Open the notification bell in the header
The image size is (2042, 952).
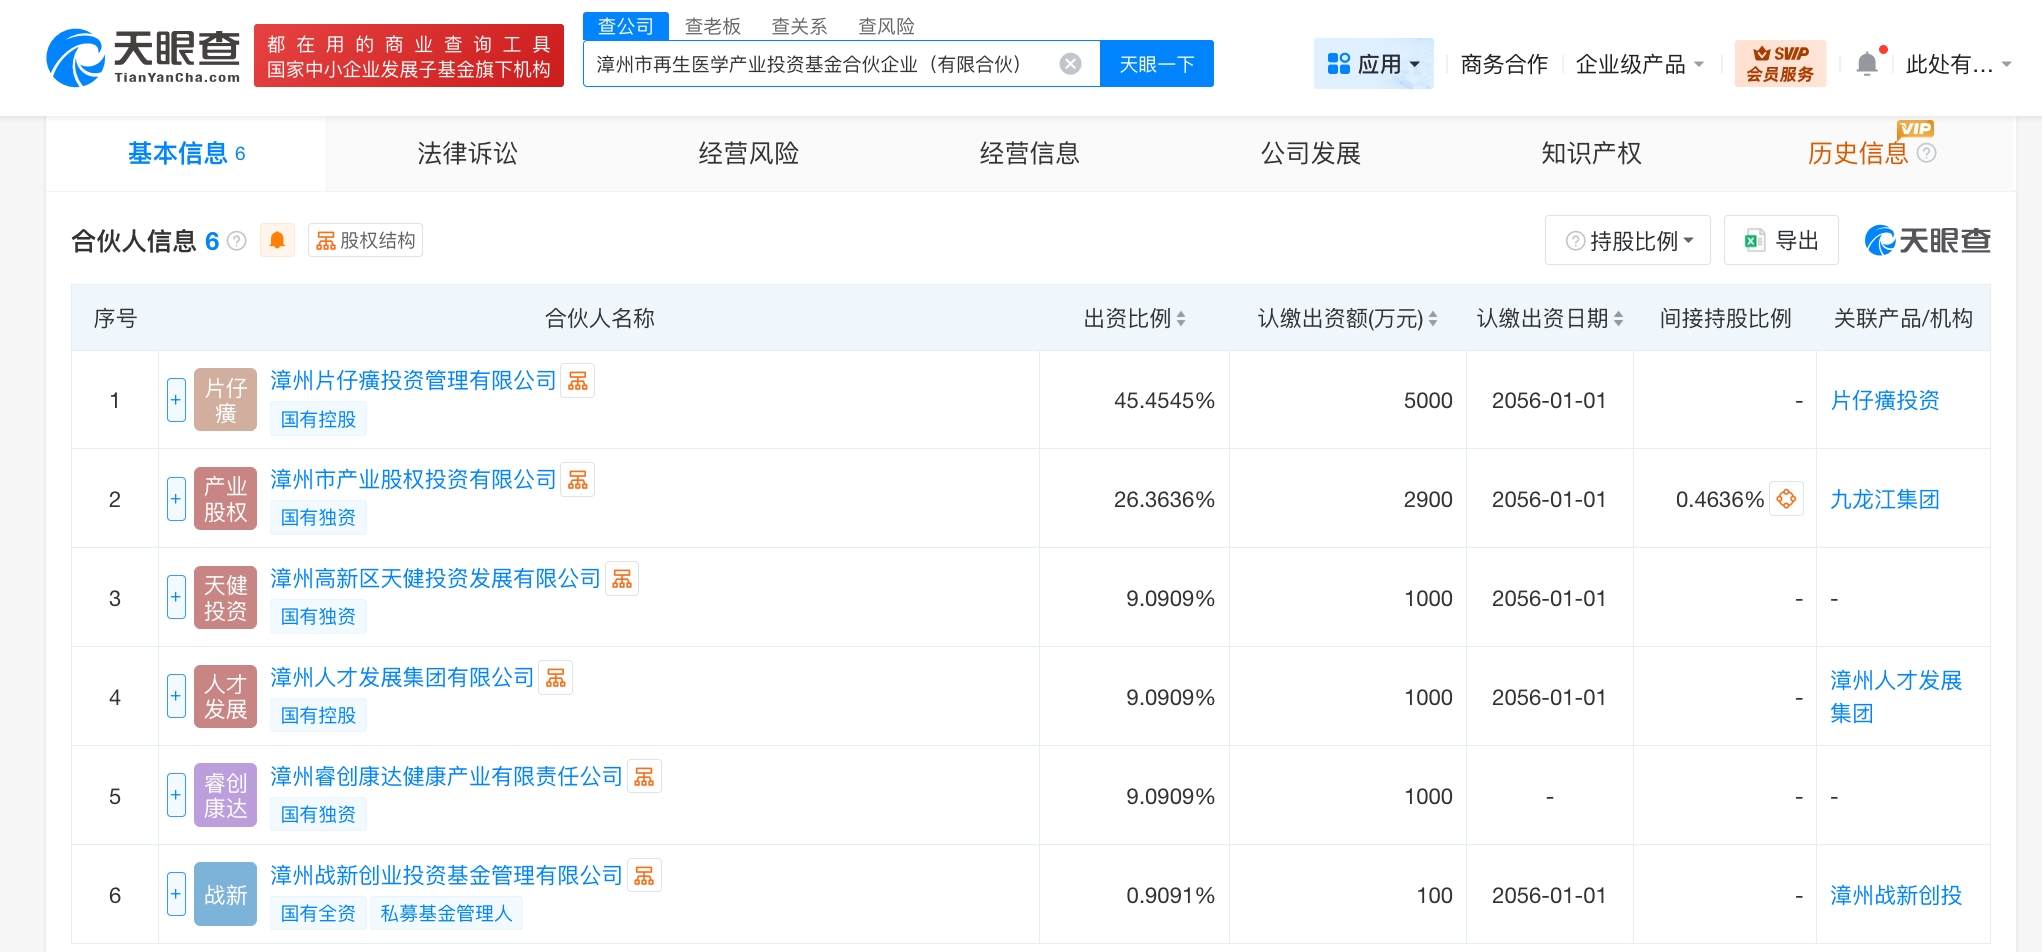pyautogui.click(x=1866, y=64)
